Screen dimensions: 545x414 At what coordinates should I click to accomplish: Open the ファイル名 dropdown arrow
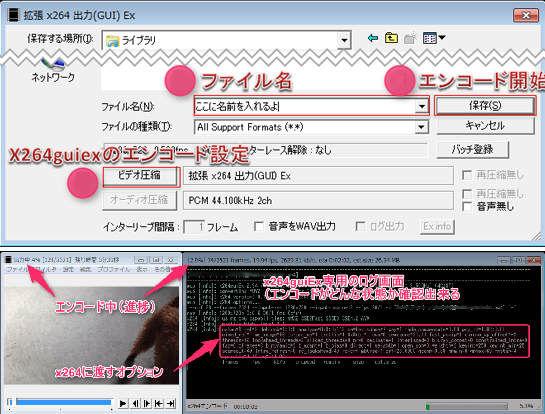(x=422, y=106)
